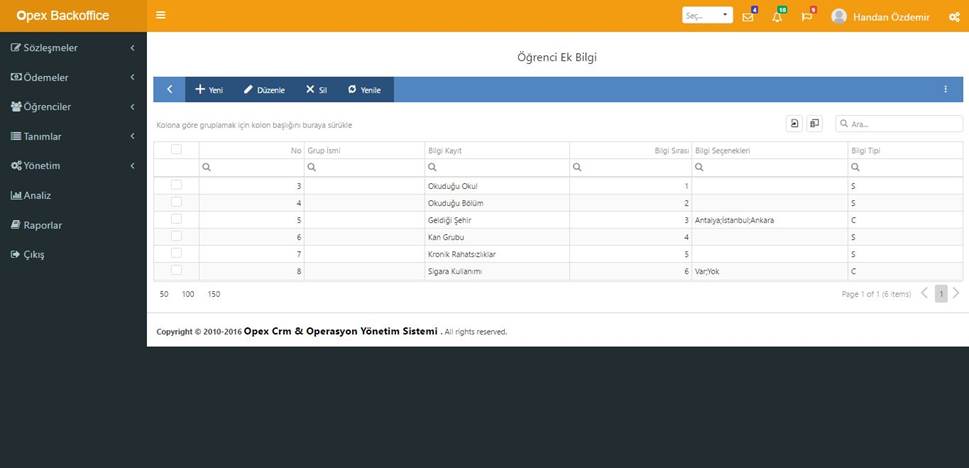The width and height of the screenshot is (969, 468).
Task: Check the row for Kan Grubu
Action: point(177,236)
